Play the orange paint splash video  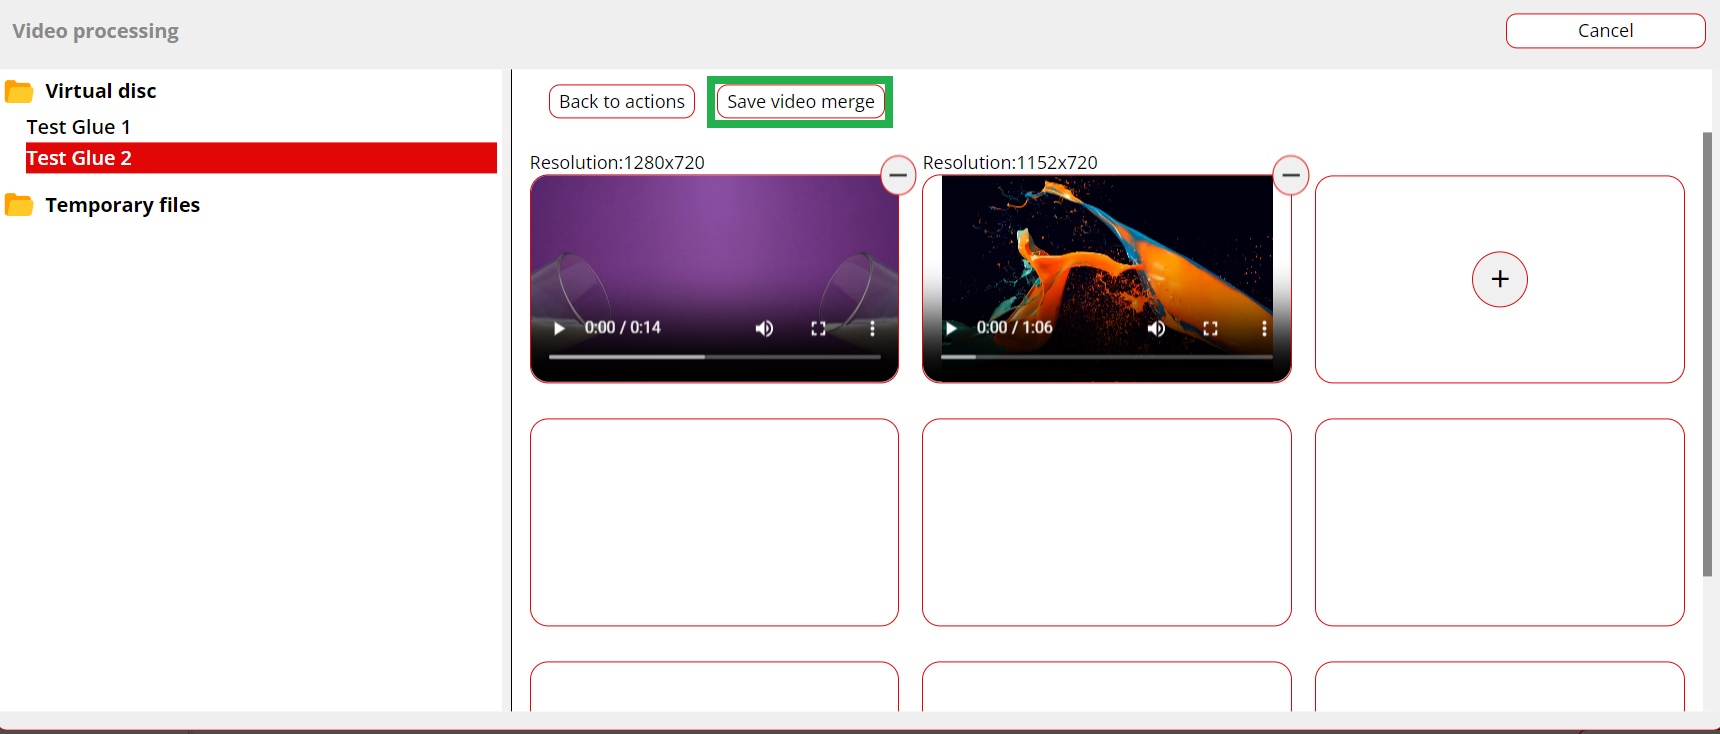pyautogui.click(x=951, y=328)
